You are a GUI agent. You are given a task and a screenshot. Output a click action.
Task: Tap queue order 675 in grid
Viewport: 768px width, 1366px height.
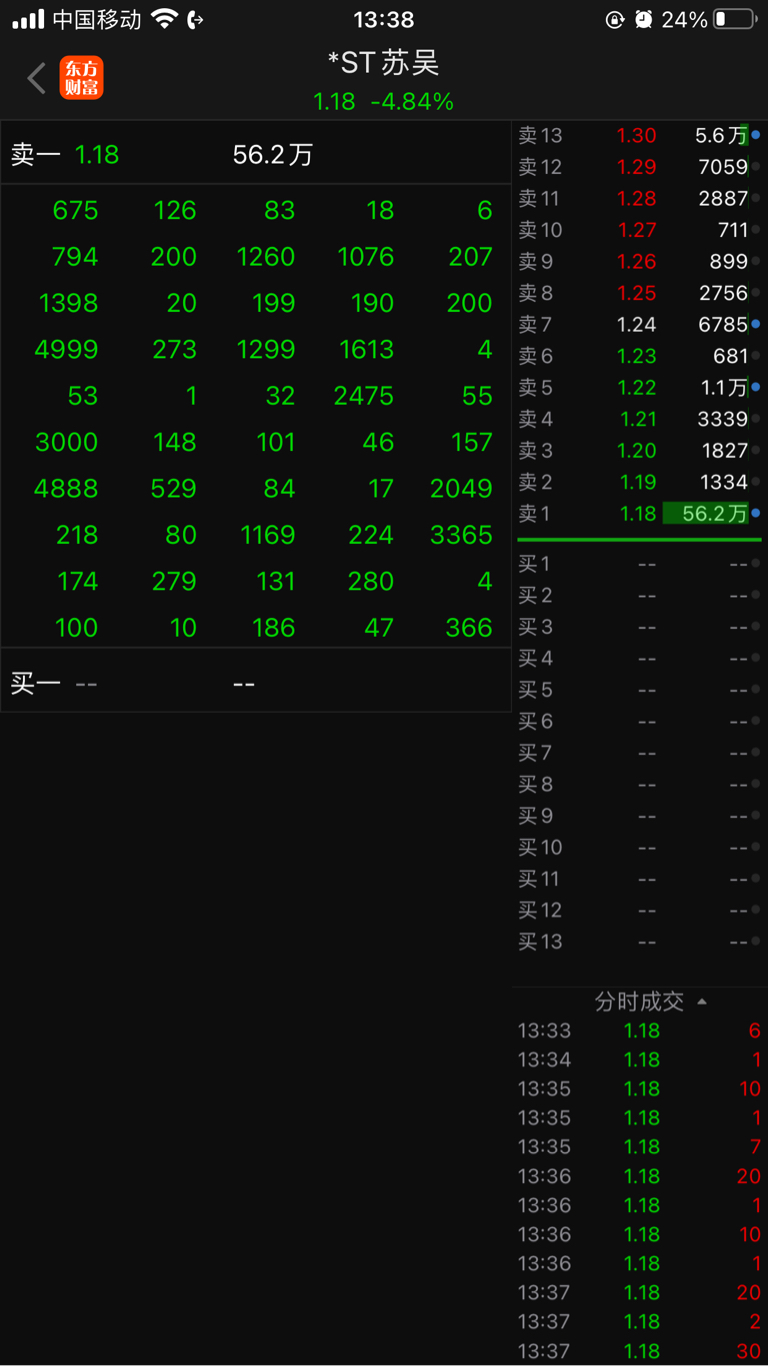coord(76,210)
